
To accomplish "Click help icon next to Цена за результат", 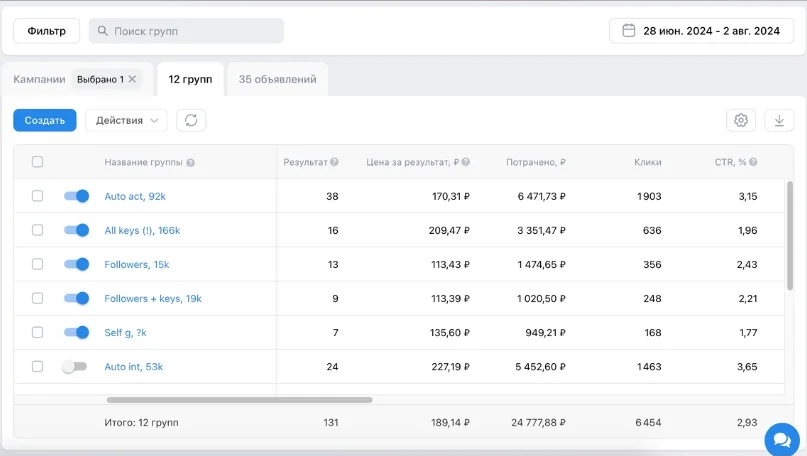I will click(466, 162).
